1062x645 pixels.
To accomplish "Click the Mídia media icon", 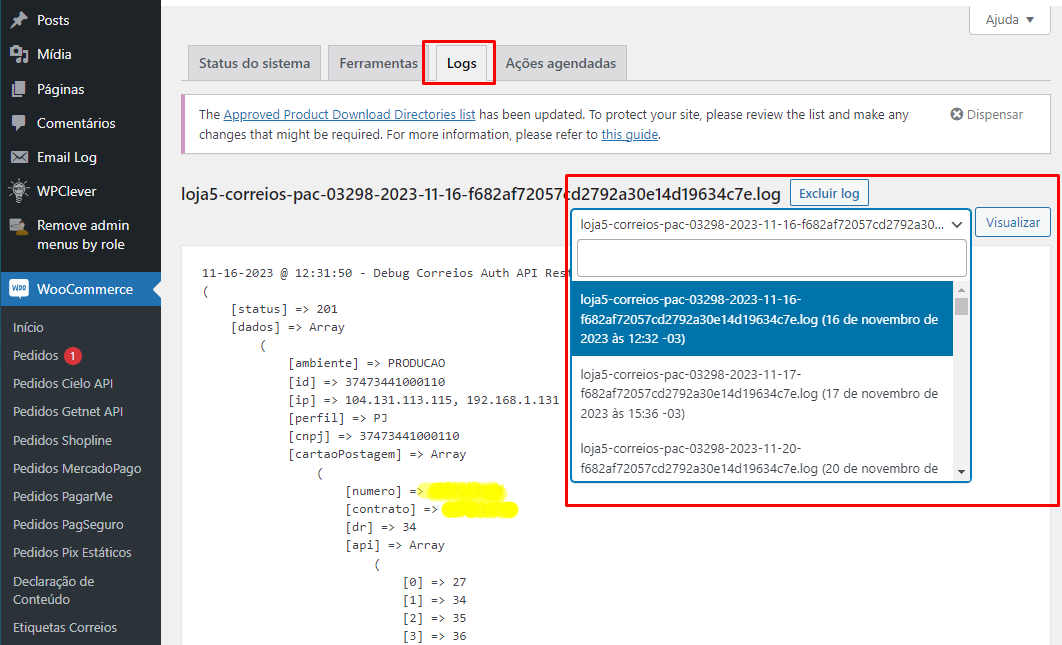I will 19,54.
